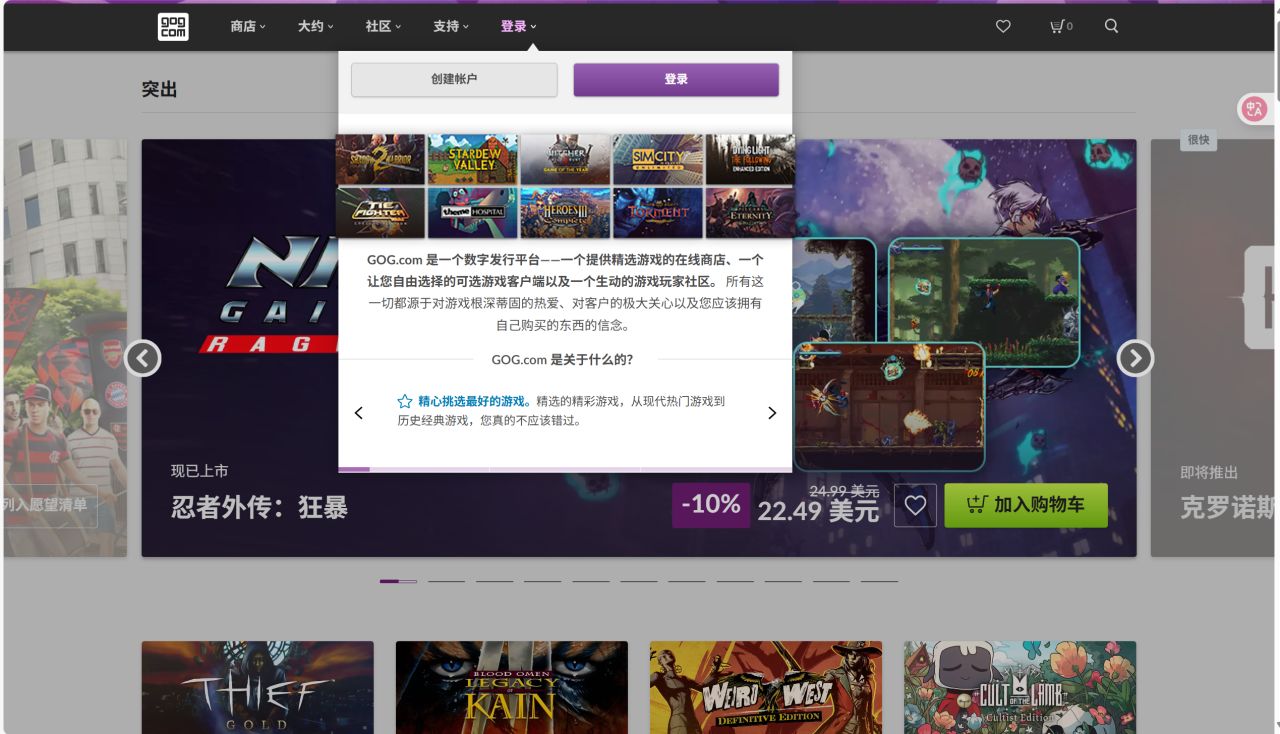Image resolution: width=1280 pixels, height=734 pixels.
Task: Click the 创建帐户 button
Action: [454, 80]
